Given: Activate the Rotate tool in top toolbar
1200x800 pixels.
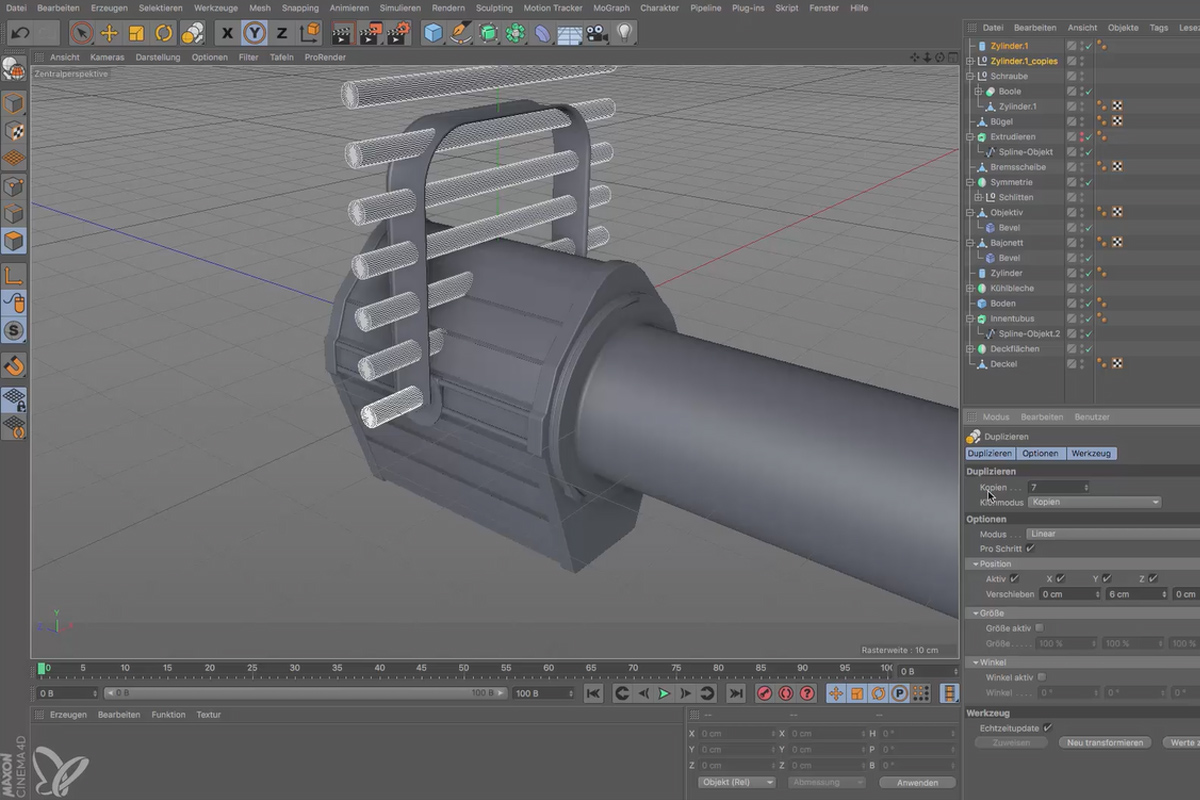Looking at the screenshot, I should [x=164, y=33].
